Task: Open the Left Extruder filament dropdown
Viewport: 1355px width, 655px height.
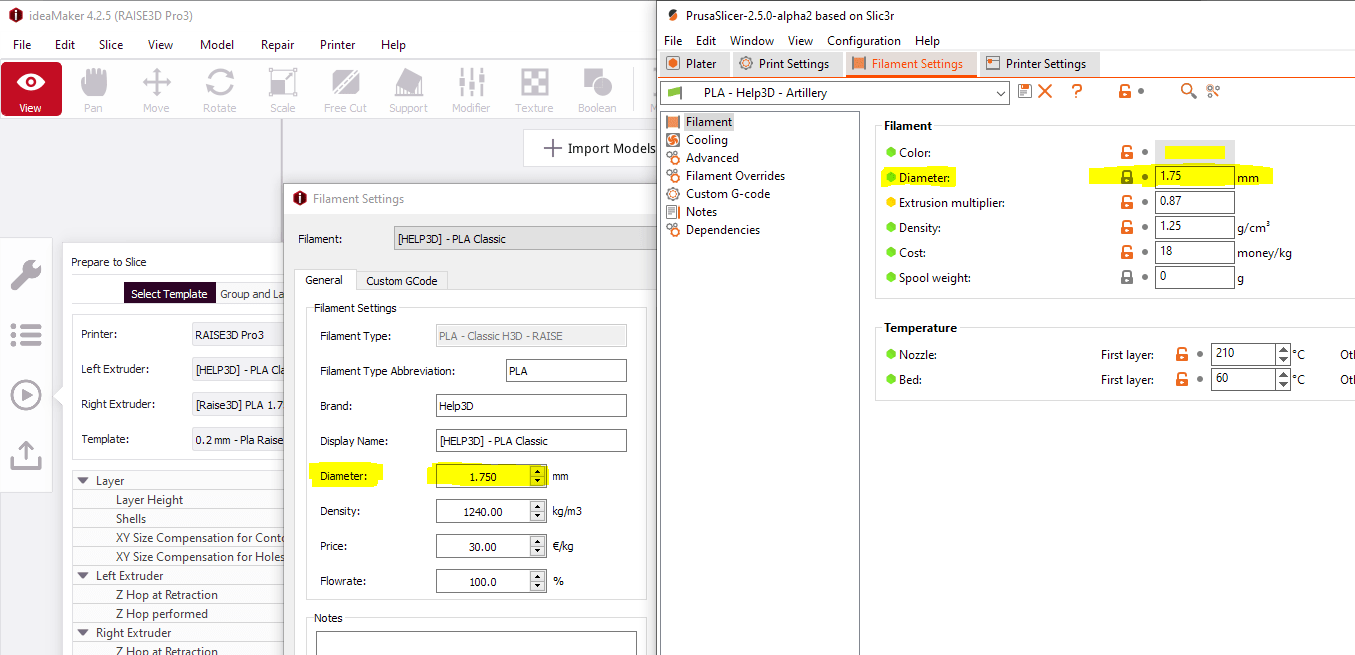Action: (238, 369)
